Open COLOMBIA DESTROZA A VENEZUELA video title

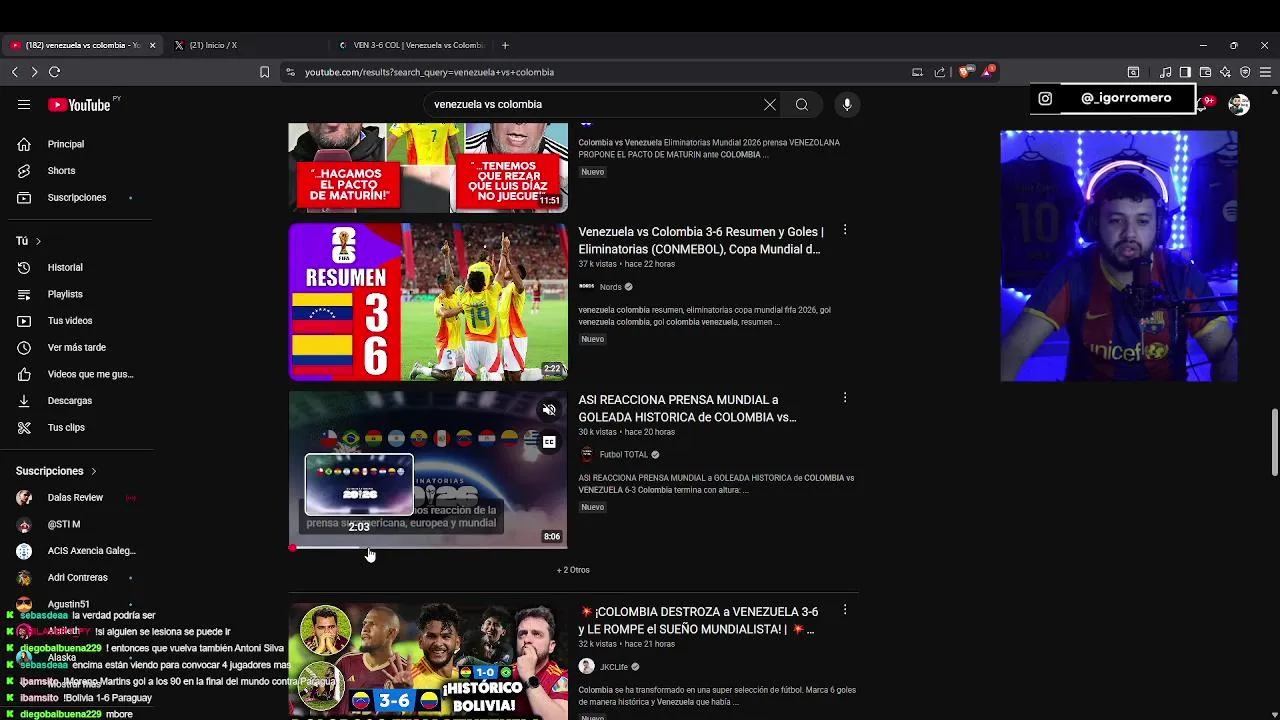(698, 620)
